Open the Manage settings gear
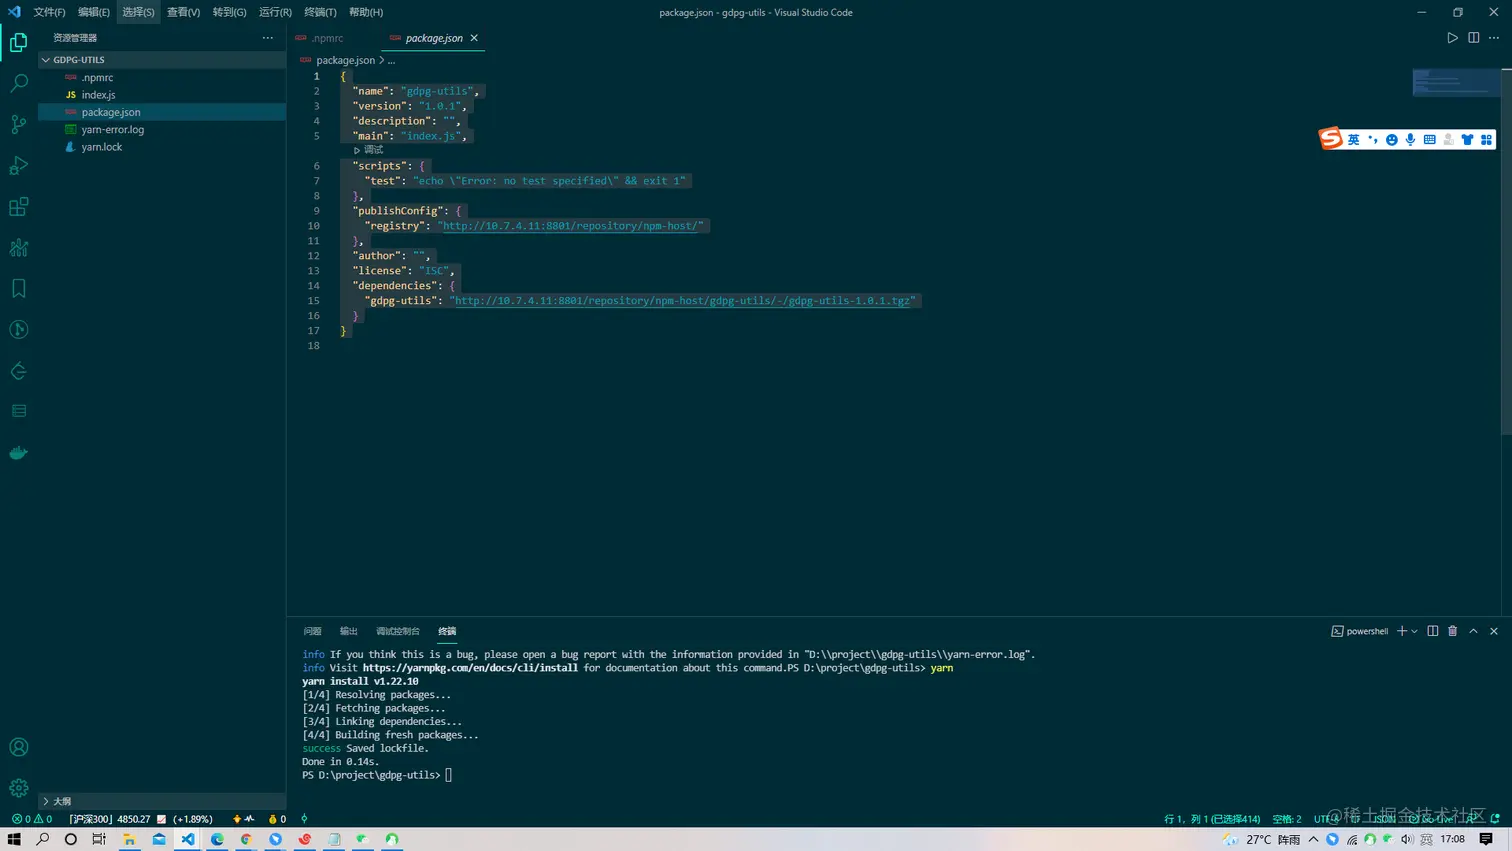The height and width of the screenshot is (851, 1512). 18,788
